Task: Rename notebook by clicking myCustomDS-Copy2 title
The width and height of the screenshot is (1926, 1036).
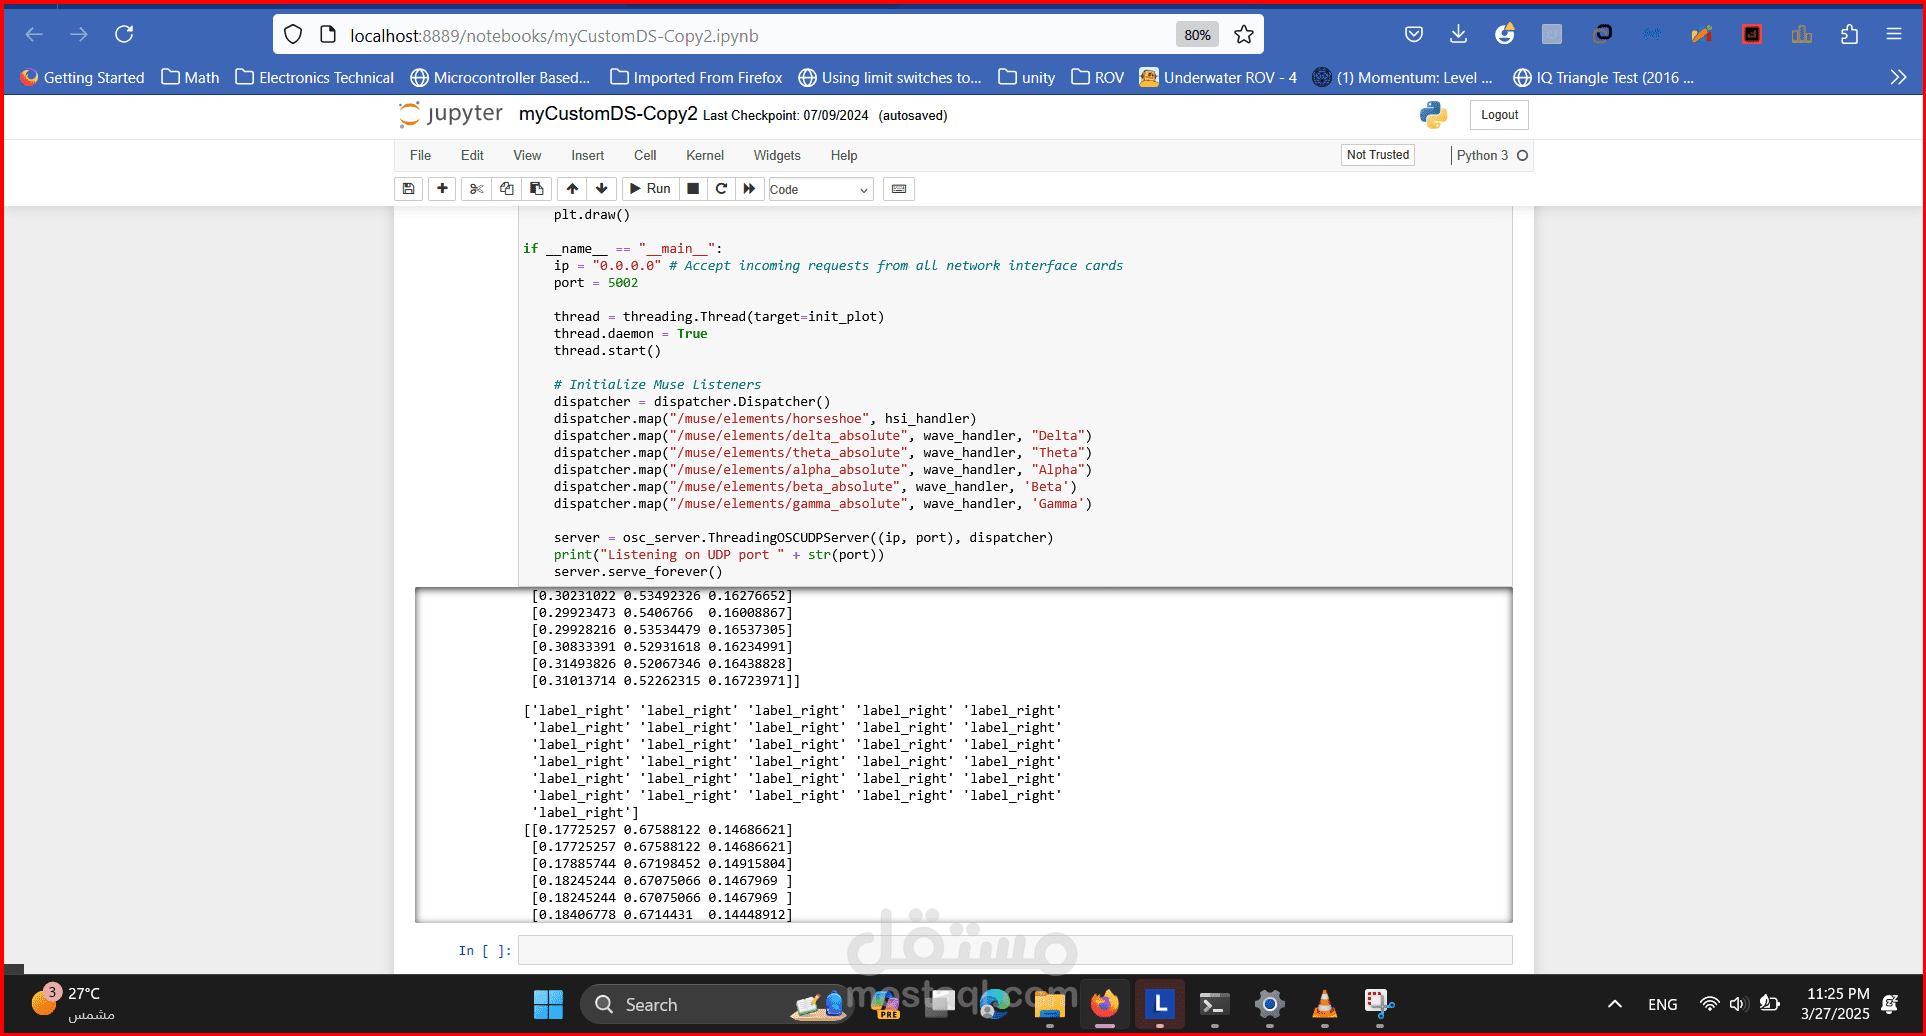Action: click(608, 114)
